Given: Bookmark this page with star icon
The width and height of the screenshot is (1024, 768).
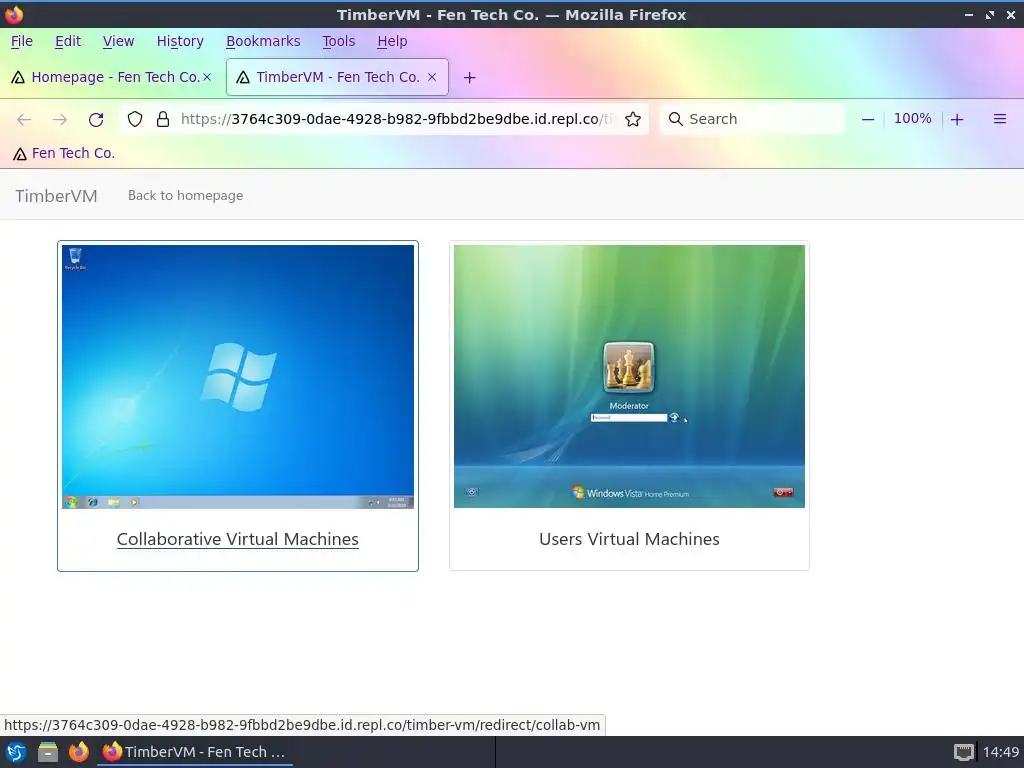Looking at the screenshot, I should [632, 119].
